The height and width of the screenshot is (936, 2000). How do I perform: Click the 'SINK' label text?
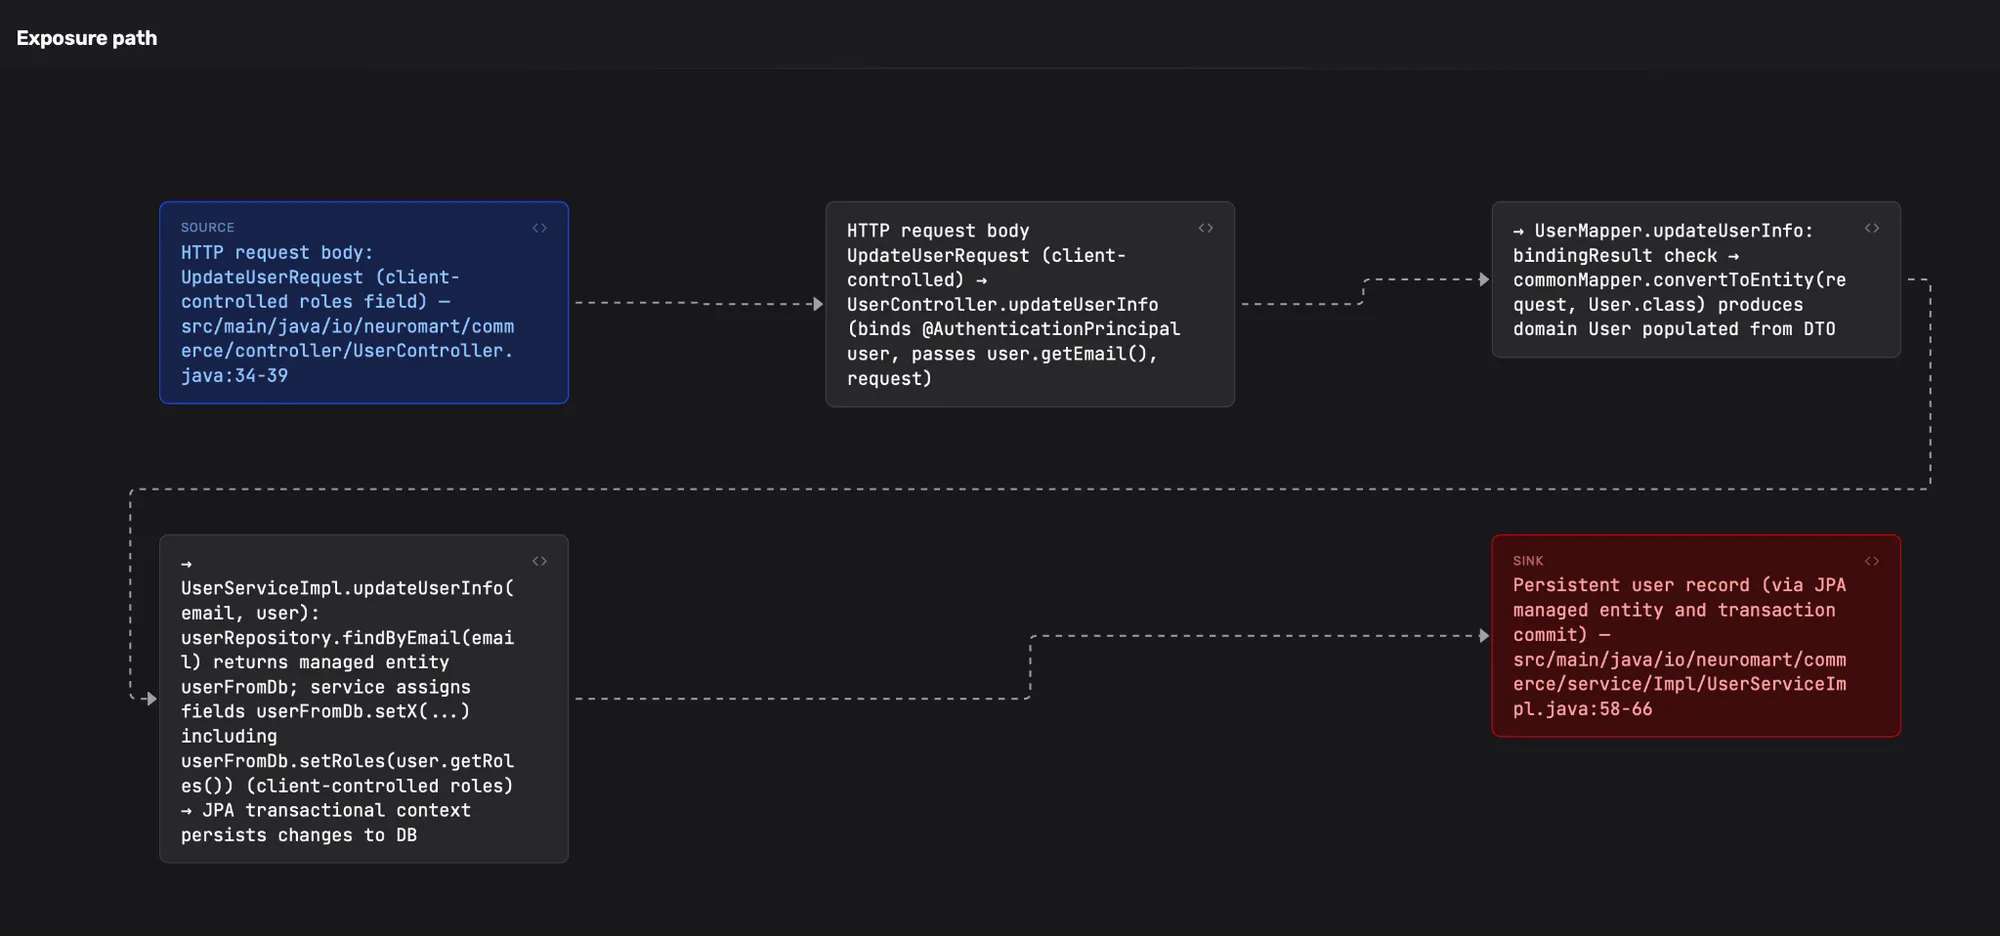tap(1528, 561)
